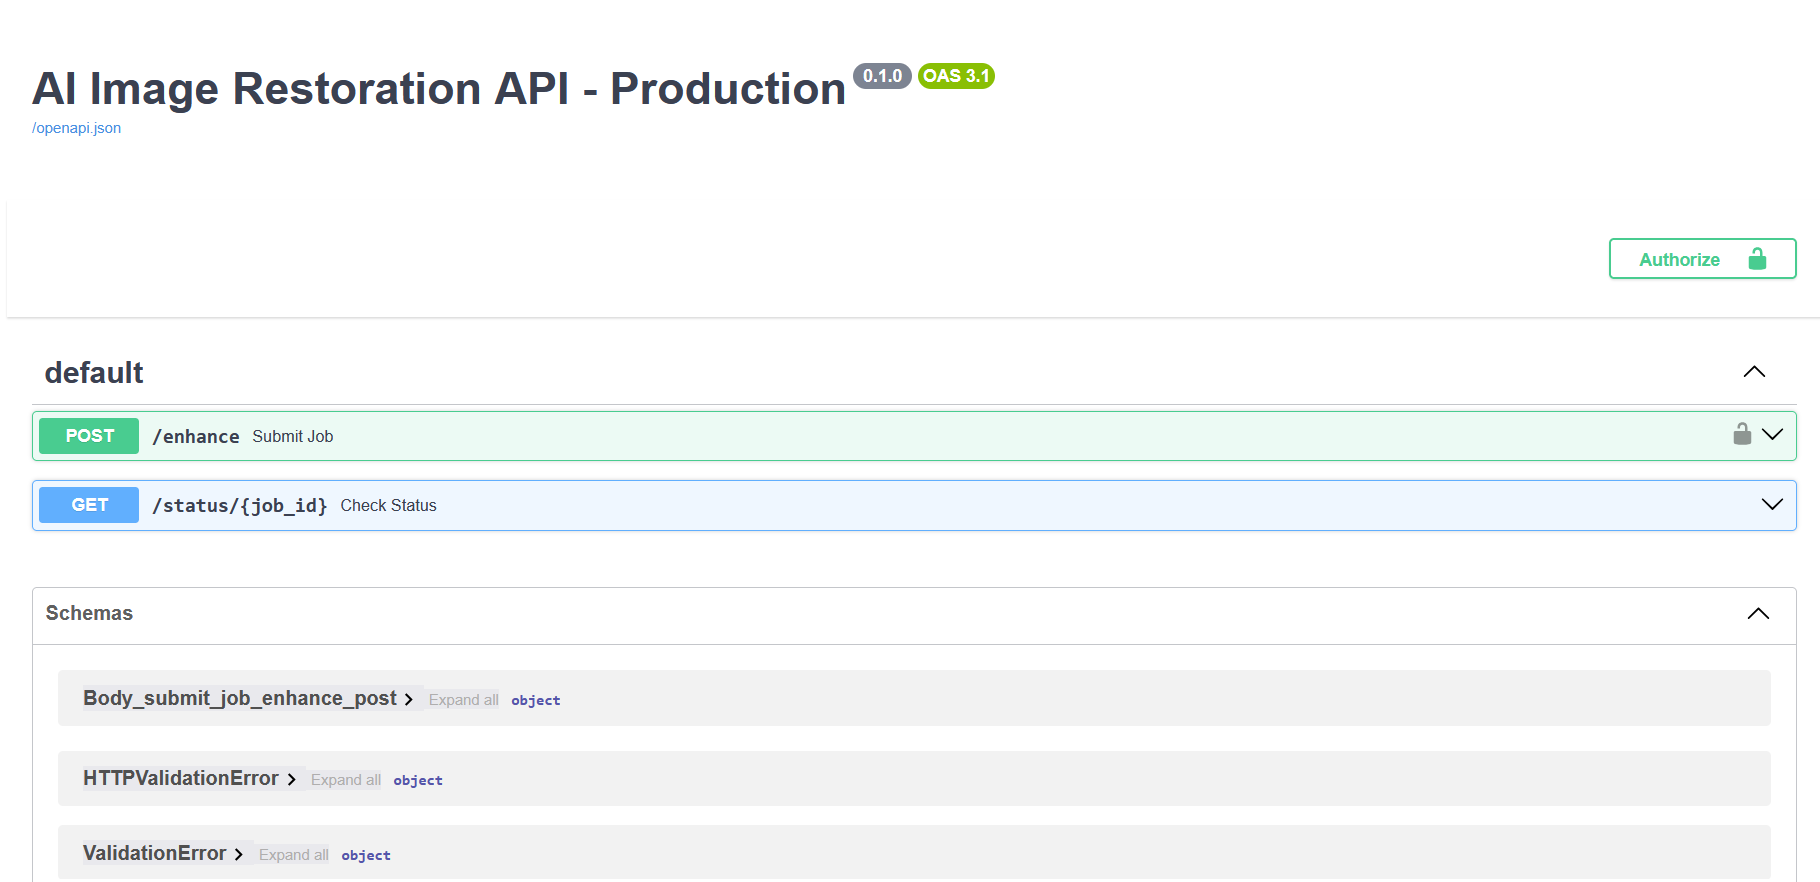Click the Schemas section heading
Image resolution: width=1820 pixels, height=882 pixels.
(89, 613)
